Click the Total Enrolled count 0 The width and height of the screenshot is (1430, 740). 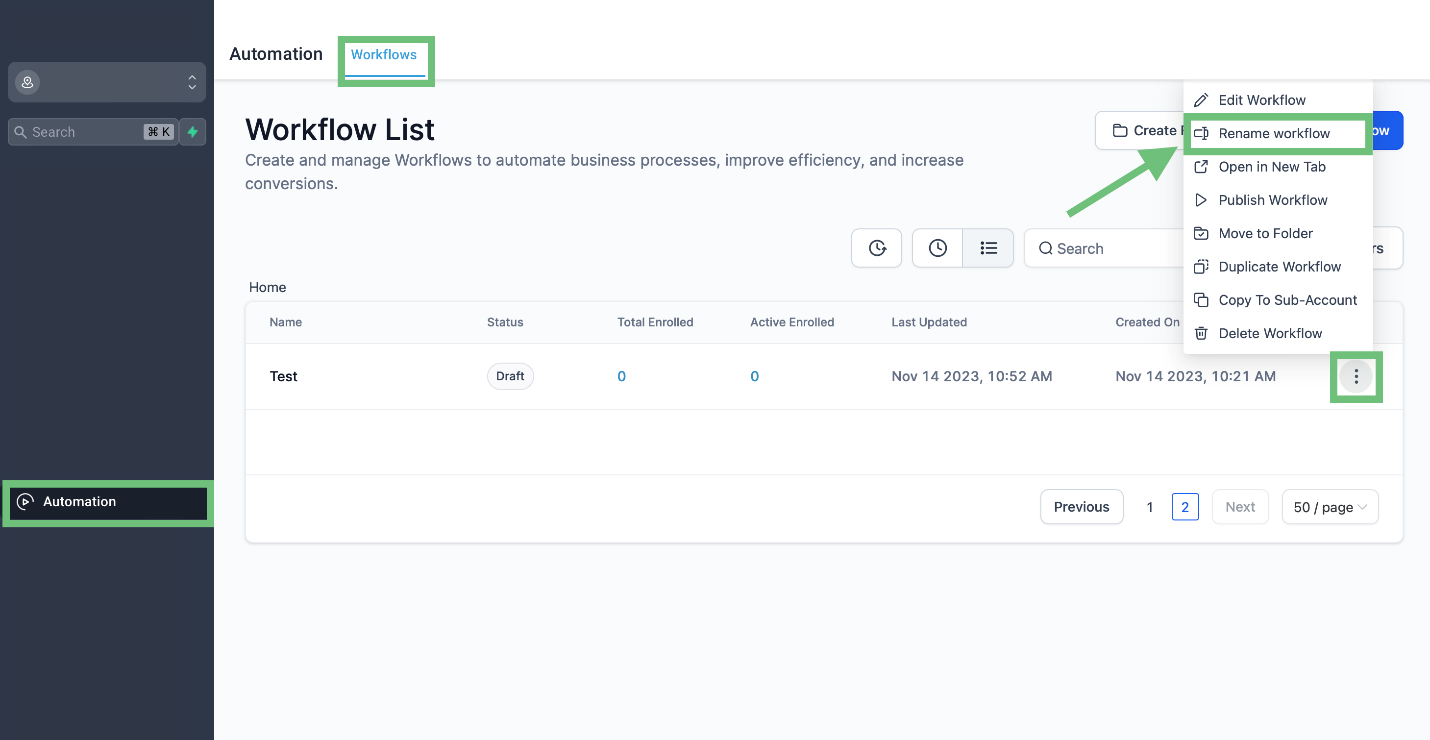tap(622, 377)
